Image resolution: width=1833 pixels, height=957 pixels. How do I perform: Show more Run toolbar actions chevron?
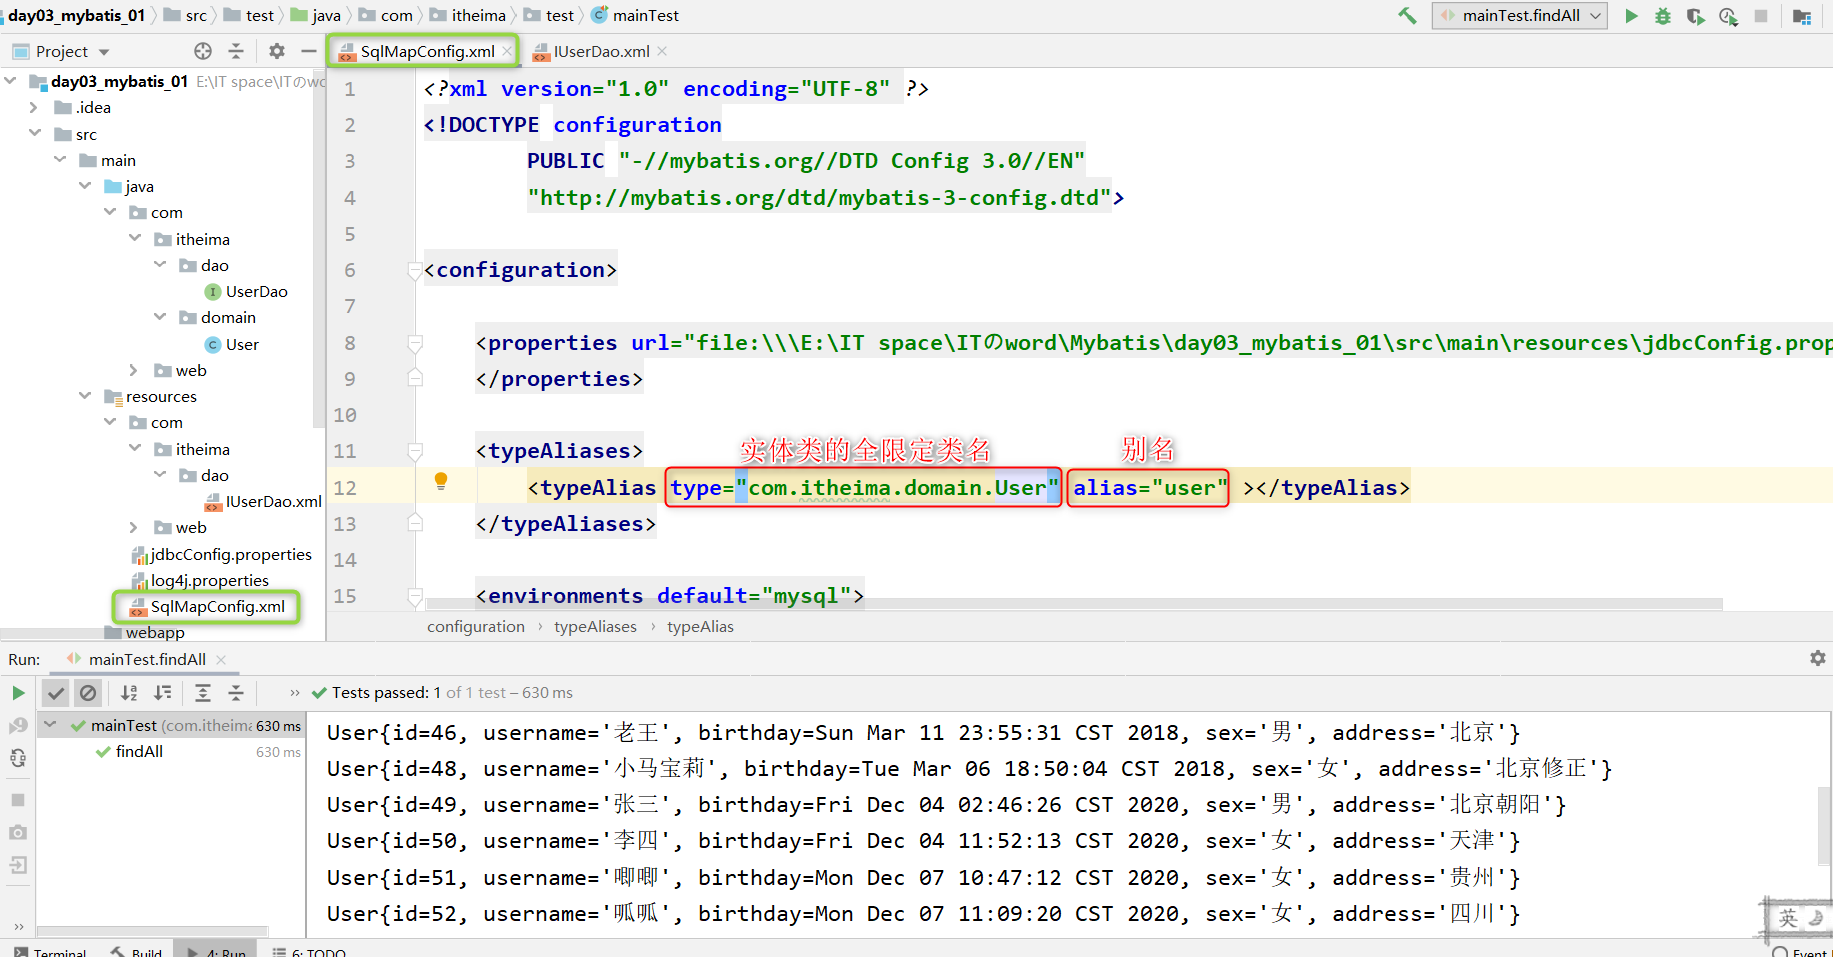pyautogui.click(x=295, y=693)
